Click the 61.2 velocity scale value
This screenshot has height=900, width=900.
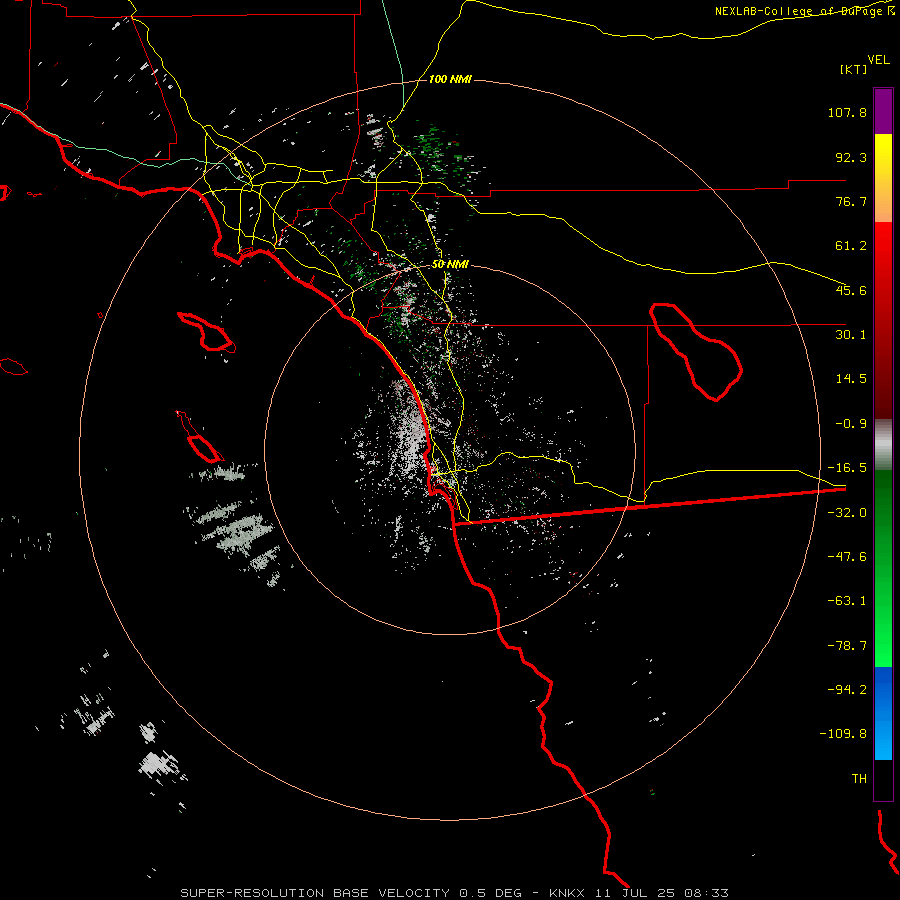point(851,246)
